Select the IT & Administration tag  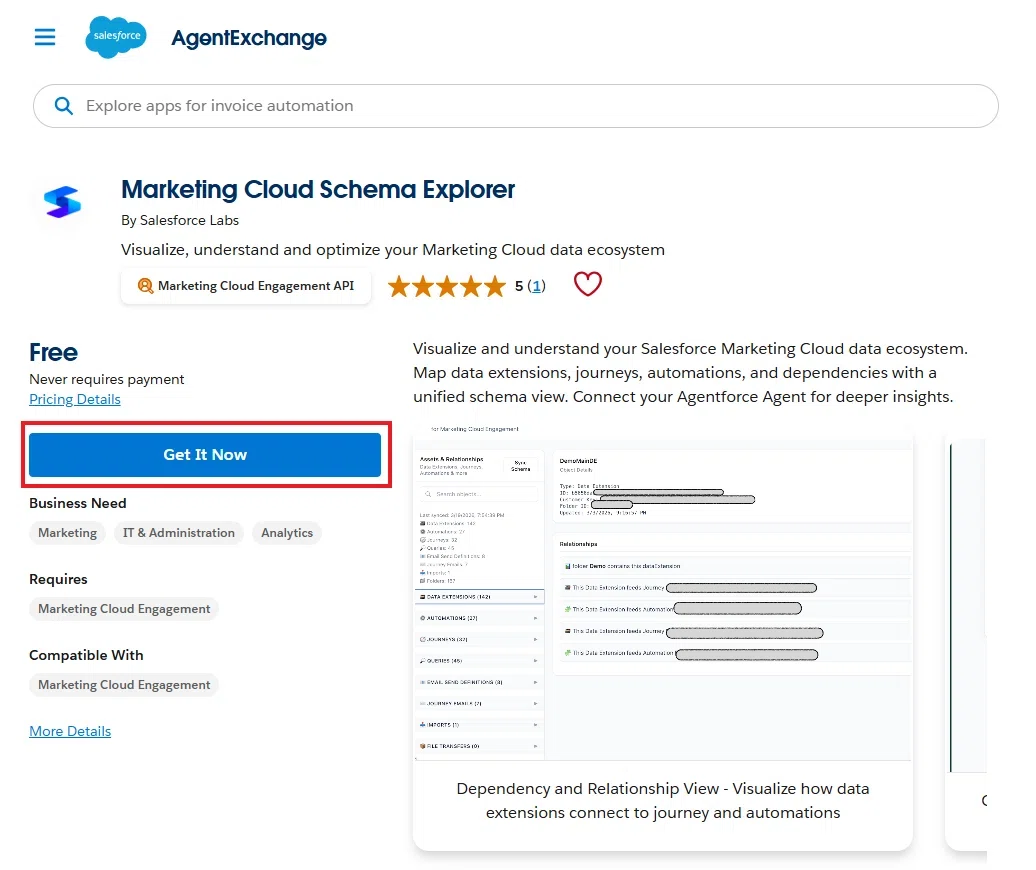pos(178,533)
